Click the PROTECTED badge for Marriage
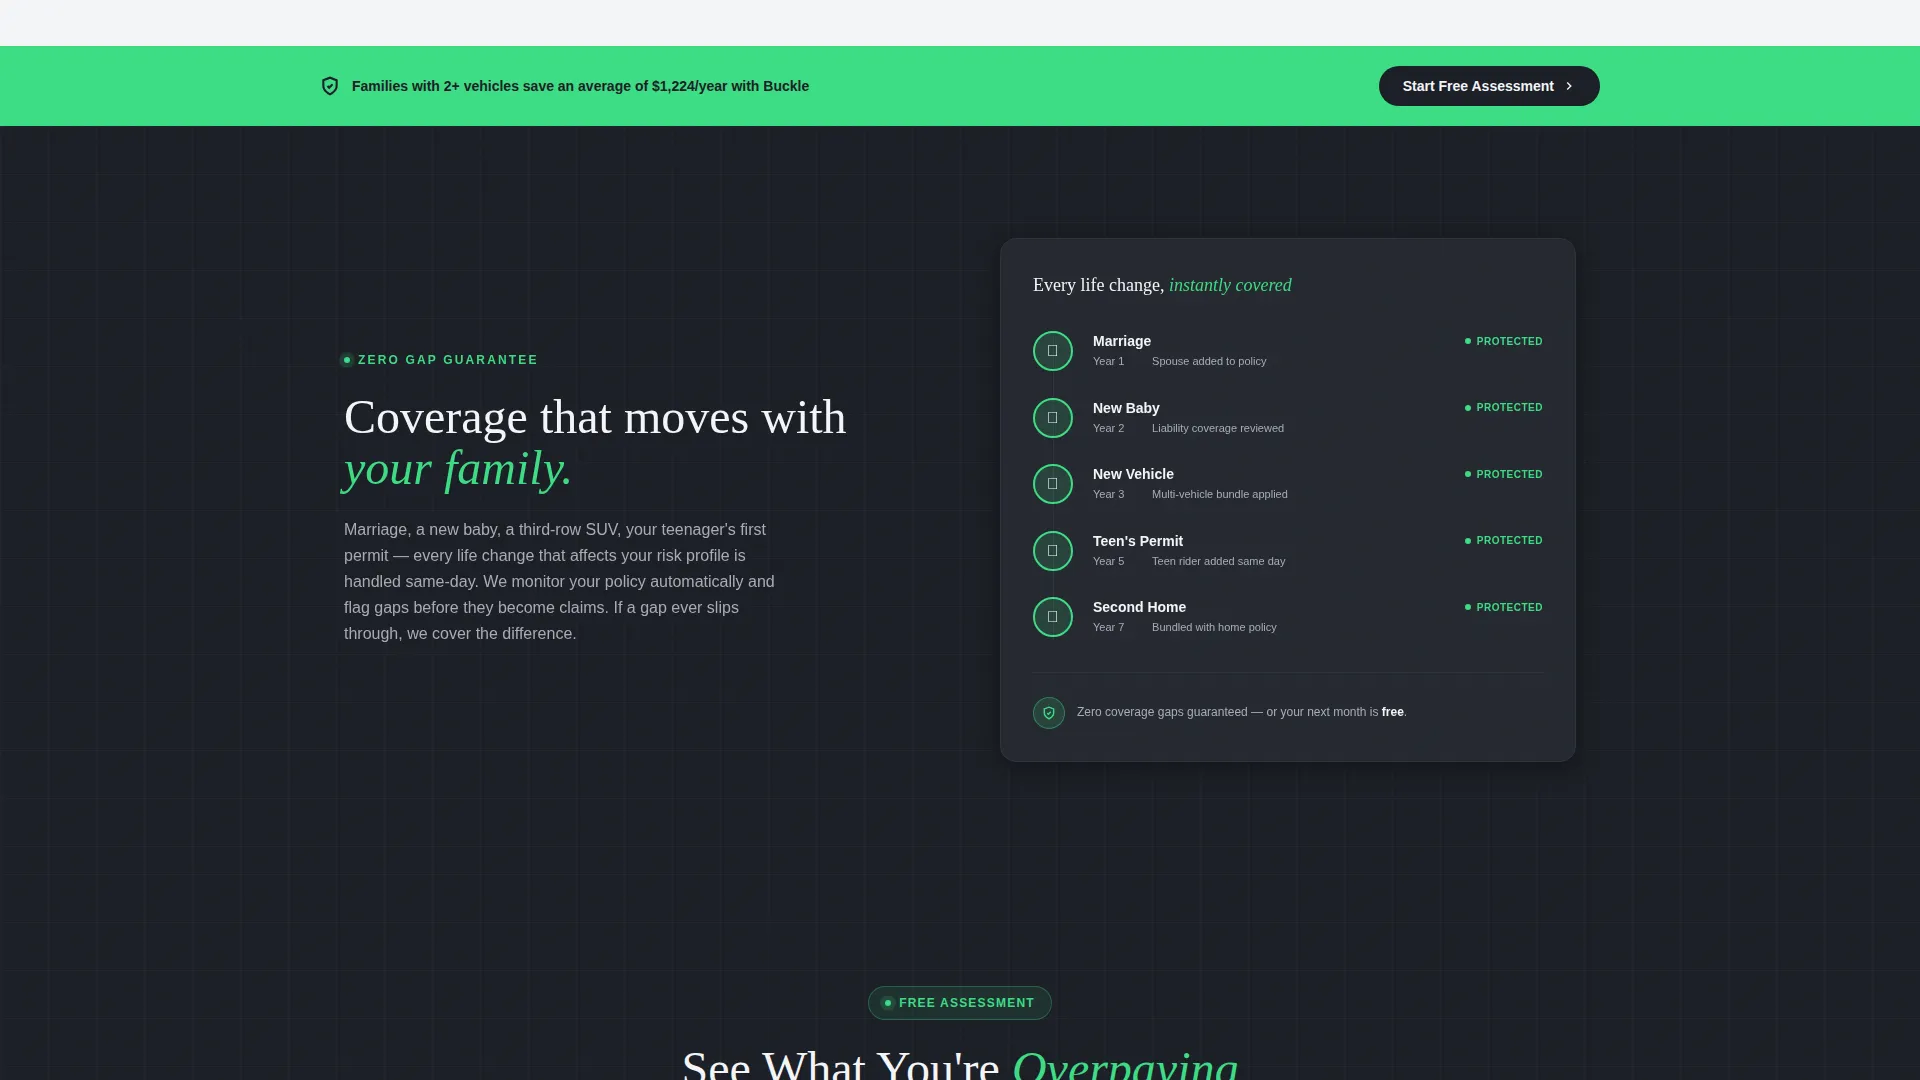 1504,341
